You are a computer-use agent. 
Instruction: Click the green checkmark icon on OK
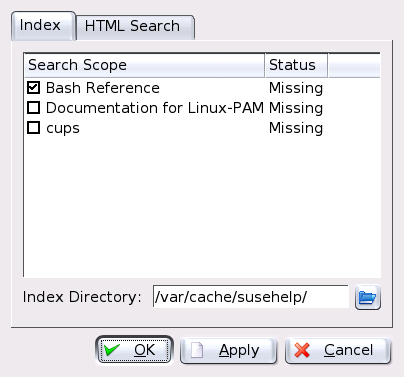[x=112, y=350]
